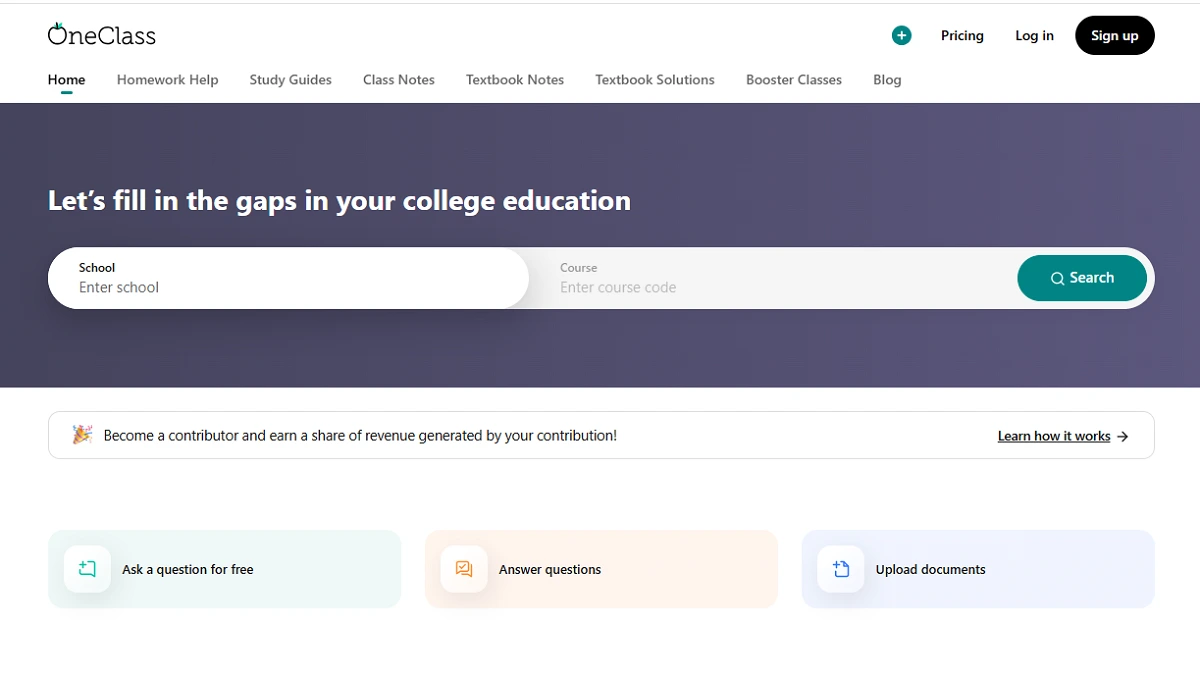Click the teal Search button
Screen dimensions: 1200x676
[x=1081, y=278]
